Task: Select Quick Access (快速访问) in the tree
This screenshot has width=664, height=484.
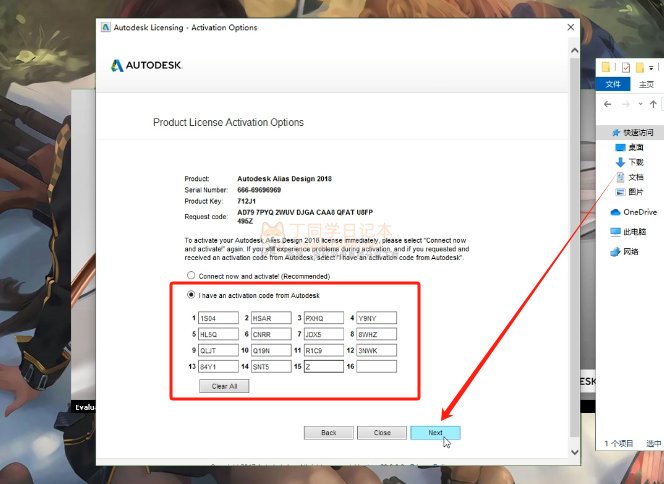Action: pyautogui.click(x=638, y=132)
